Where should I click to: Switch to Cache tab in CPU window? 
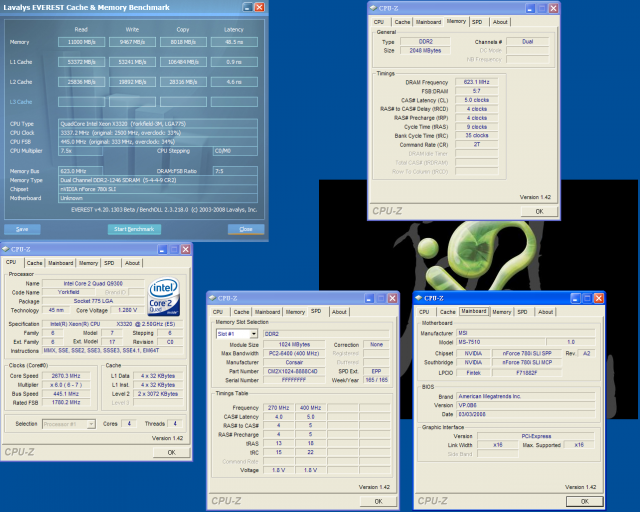35,263
